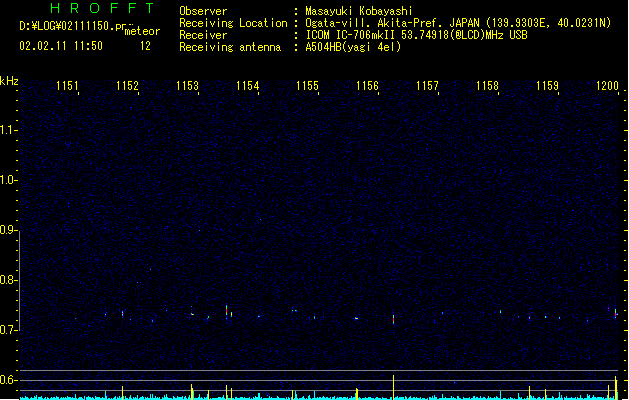Click the gray frequency range bracket on left axis
Screen dimensions: 629x400
coord(19,280)
